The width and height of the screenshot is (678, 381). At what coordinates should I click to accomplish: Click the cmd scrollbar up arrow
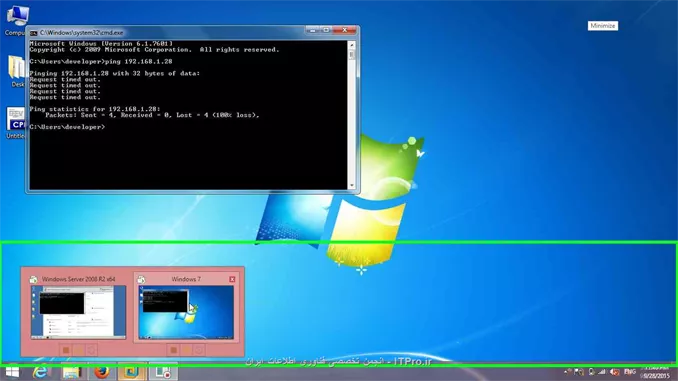(x=352, y=45)
